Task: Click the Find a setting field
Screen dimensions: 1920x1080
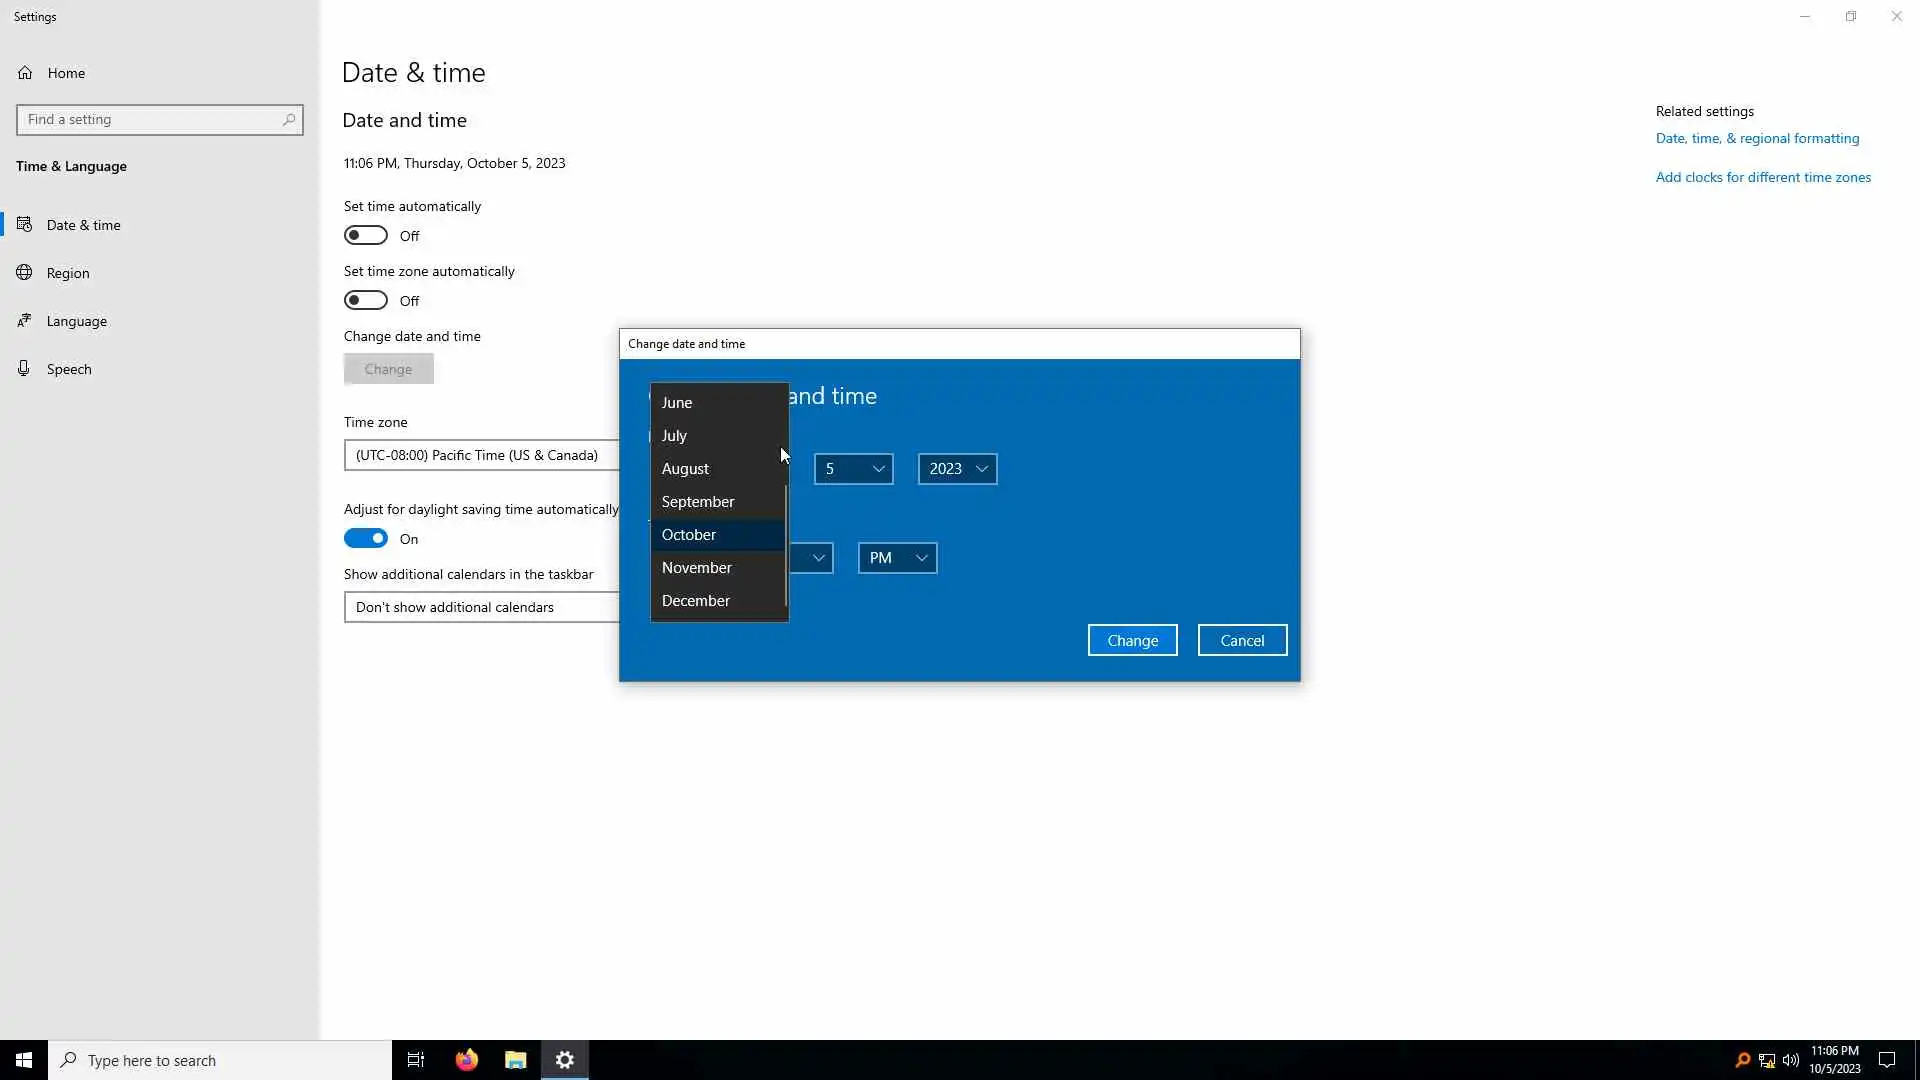Action: (150, 120)
